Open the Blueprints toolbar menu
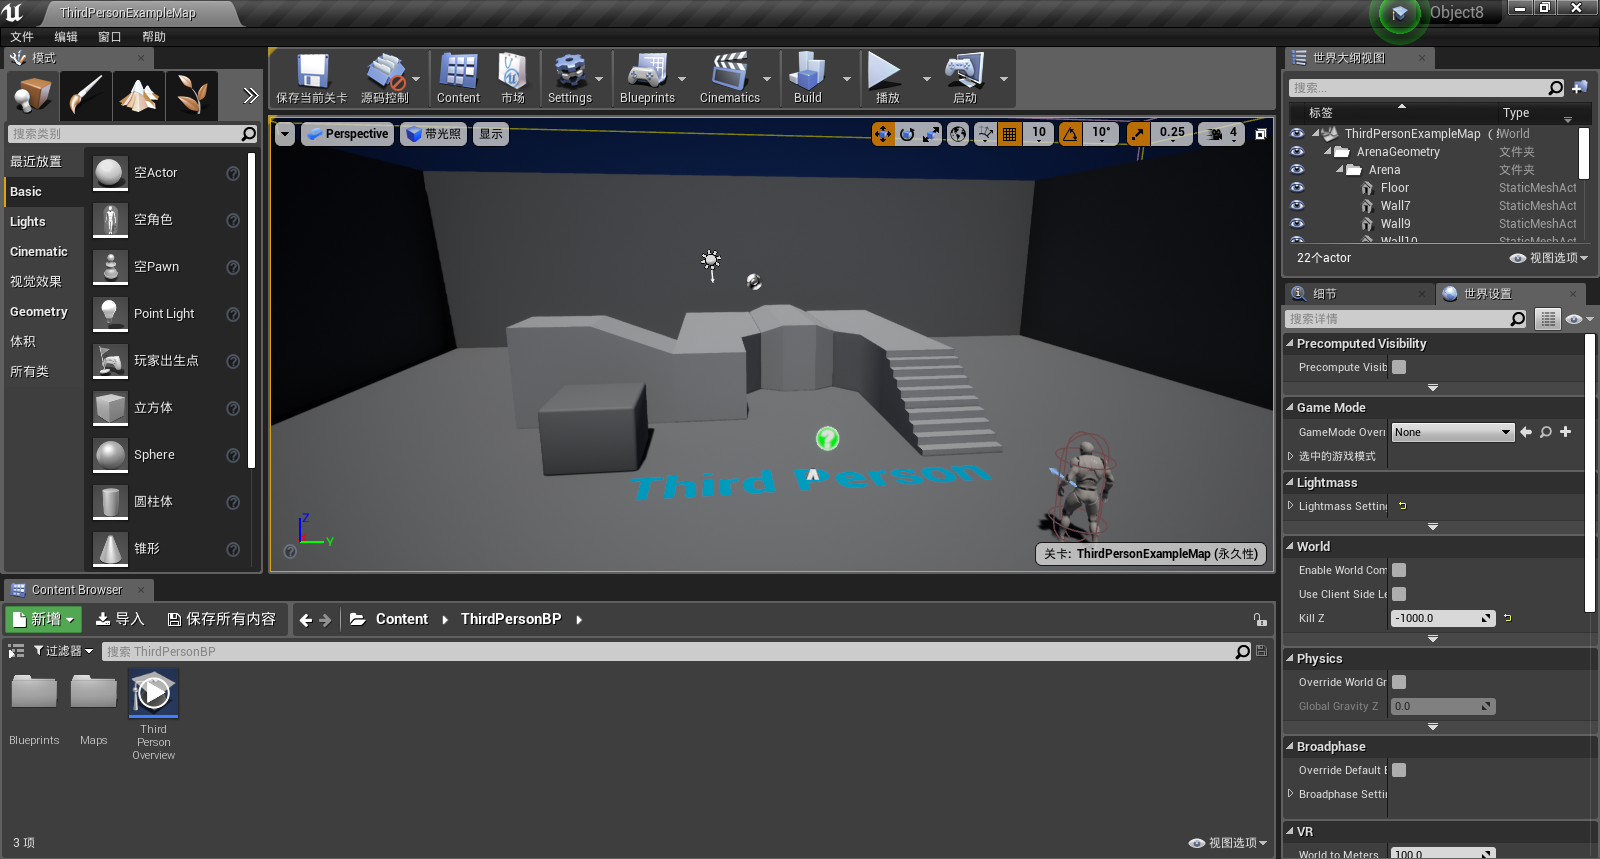 coord(647,79)
